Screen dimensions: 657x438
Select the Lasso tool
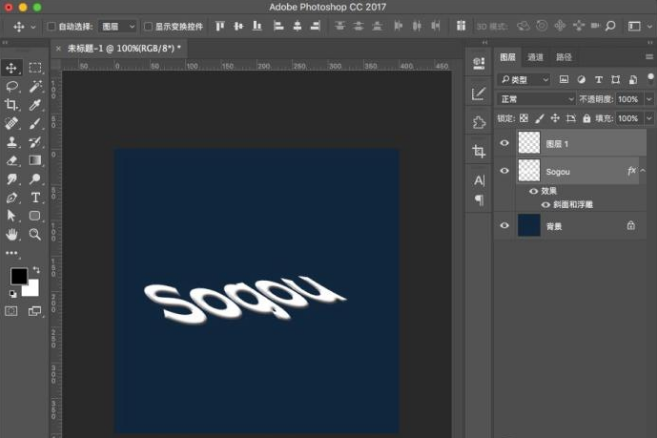tap(11, 86)
